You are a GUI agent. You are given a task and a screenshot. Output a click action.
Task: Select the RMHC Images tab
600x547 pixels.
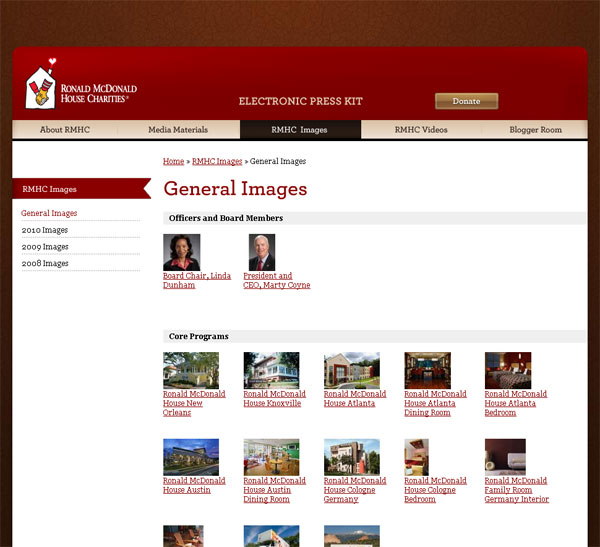[x=300, y=130]
